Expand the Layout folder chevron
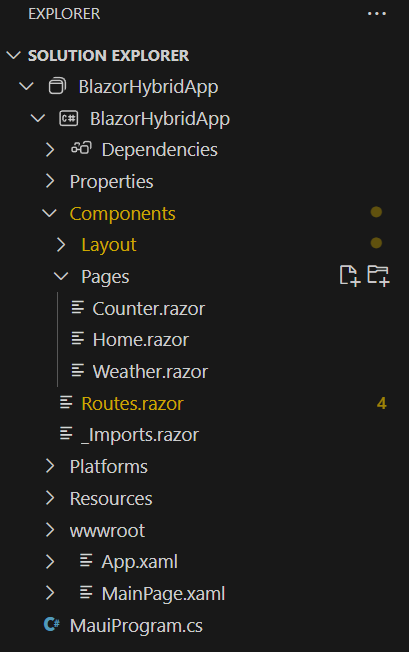Image resolution: width=409 pixels, height=652 pixels. point(61,245)
